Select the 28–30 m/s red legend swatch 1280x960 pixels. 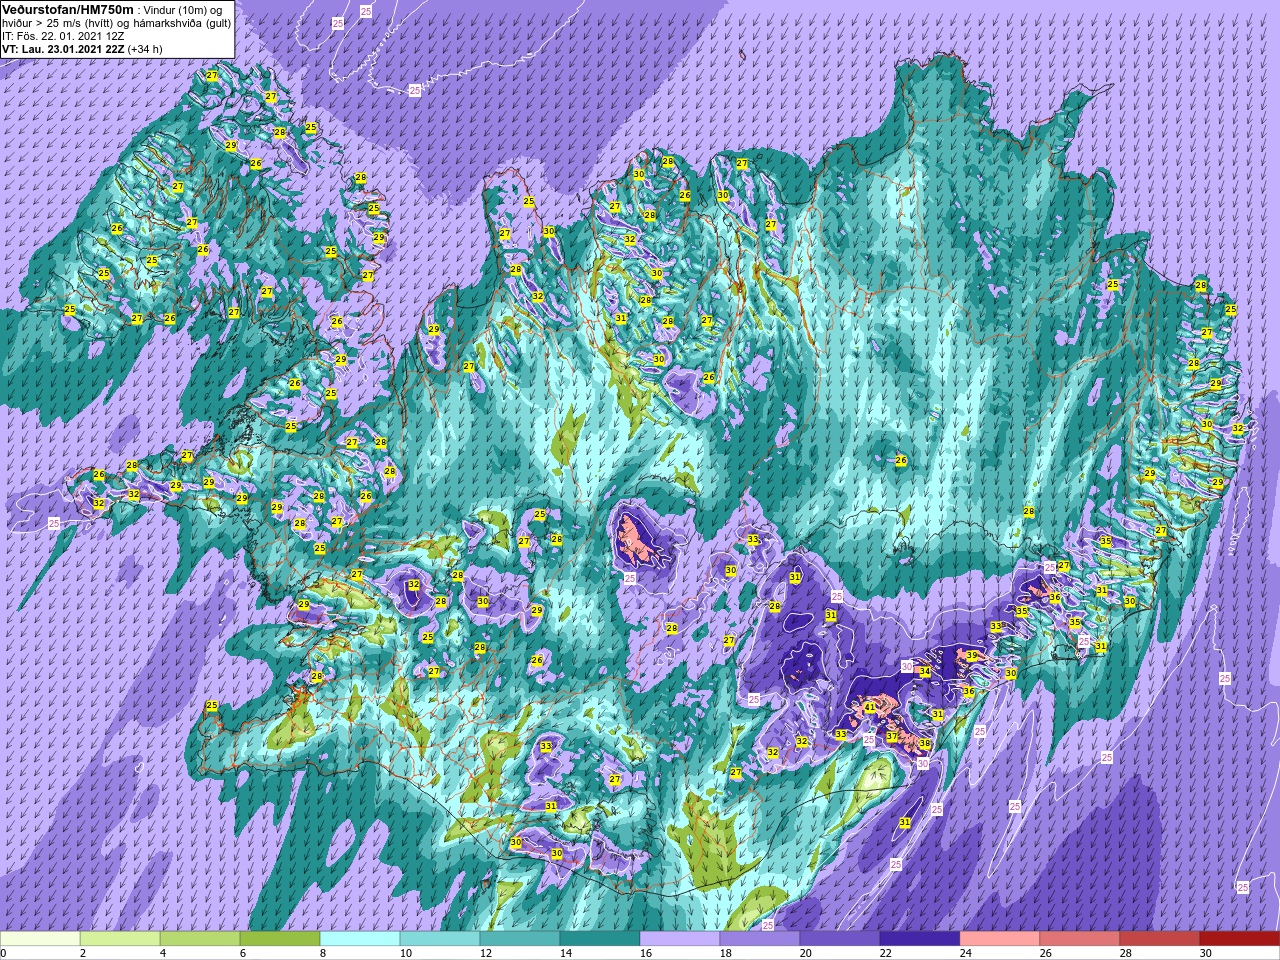pos(1160,939)
